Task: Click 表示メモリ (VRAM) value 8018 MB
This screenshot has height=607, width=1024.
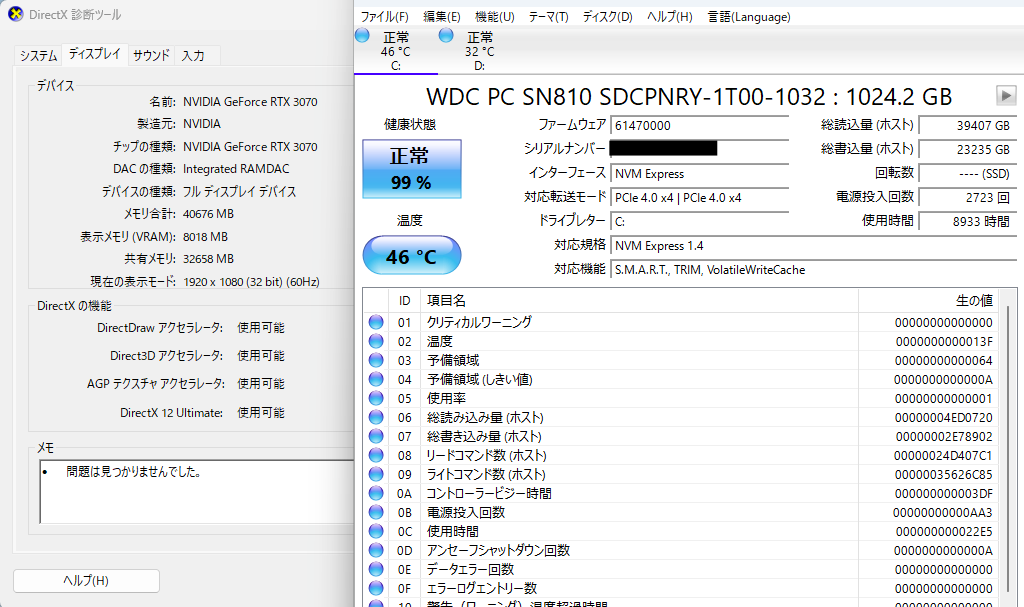Action: click(205, 237)
